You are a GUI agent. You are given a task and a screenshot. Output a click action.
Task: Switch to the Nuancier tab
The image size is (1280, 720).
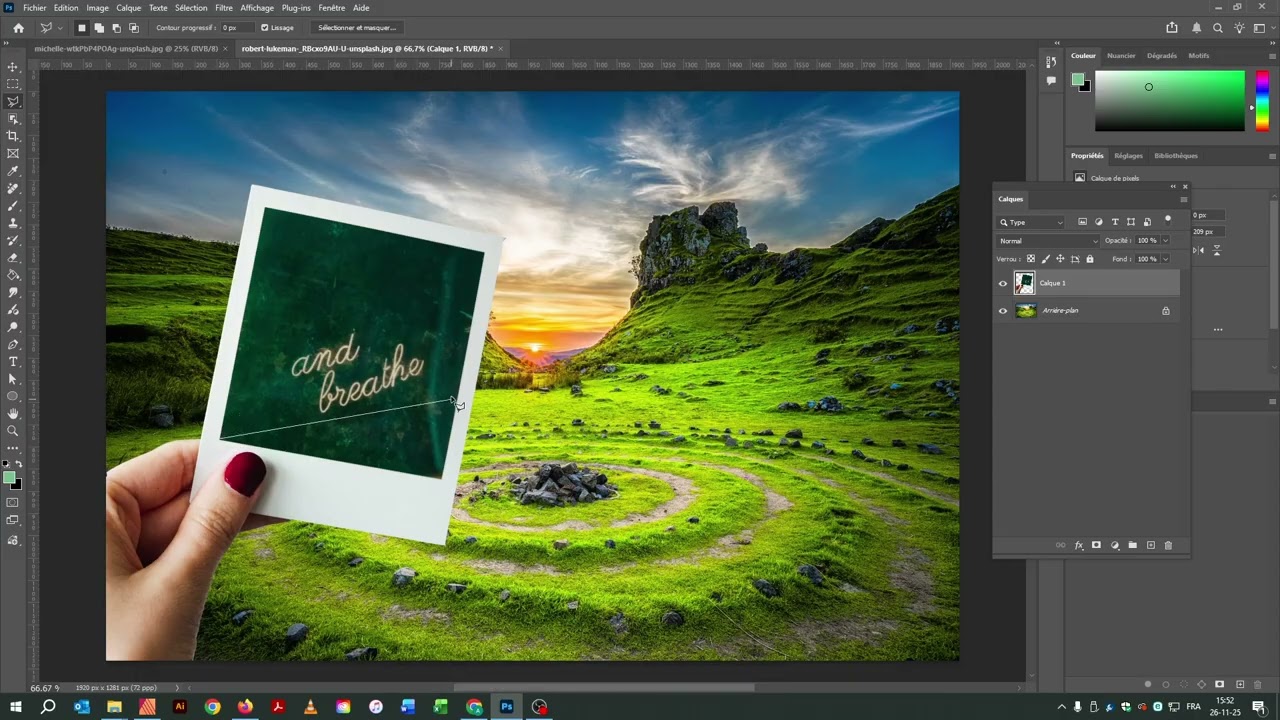(x=1121, y=56)
